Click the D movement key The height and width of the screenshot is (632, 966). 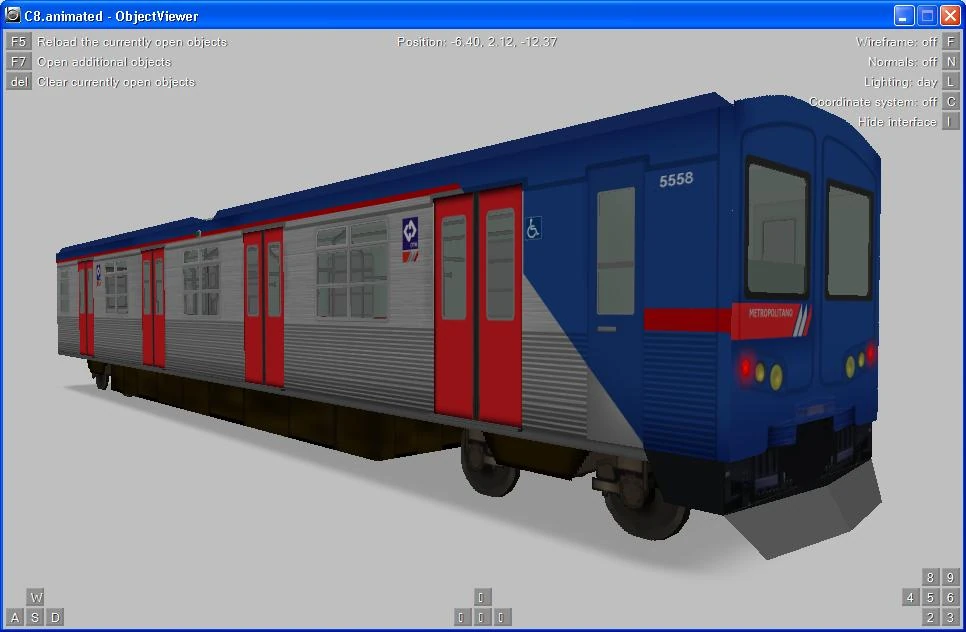click(x=55, y=617)
